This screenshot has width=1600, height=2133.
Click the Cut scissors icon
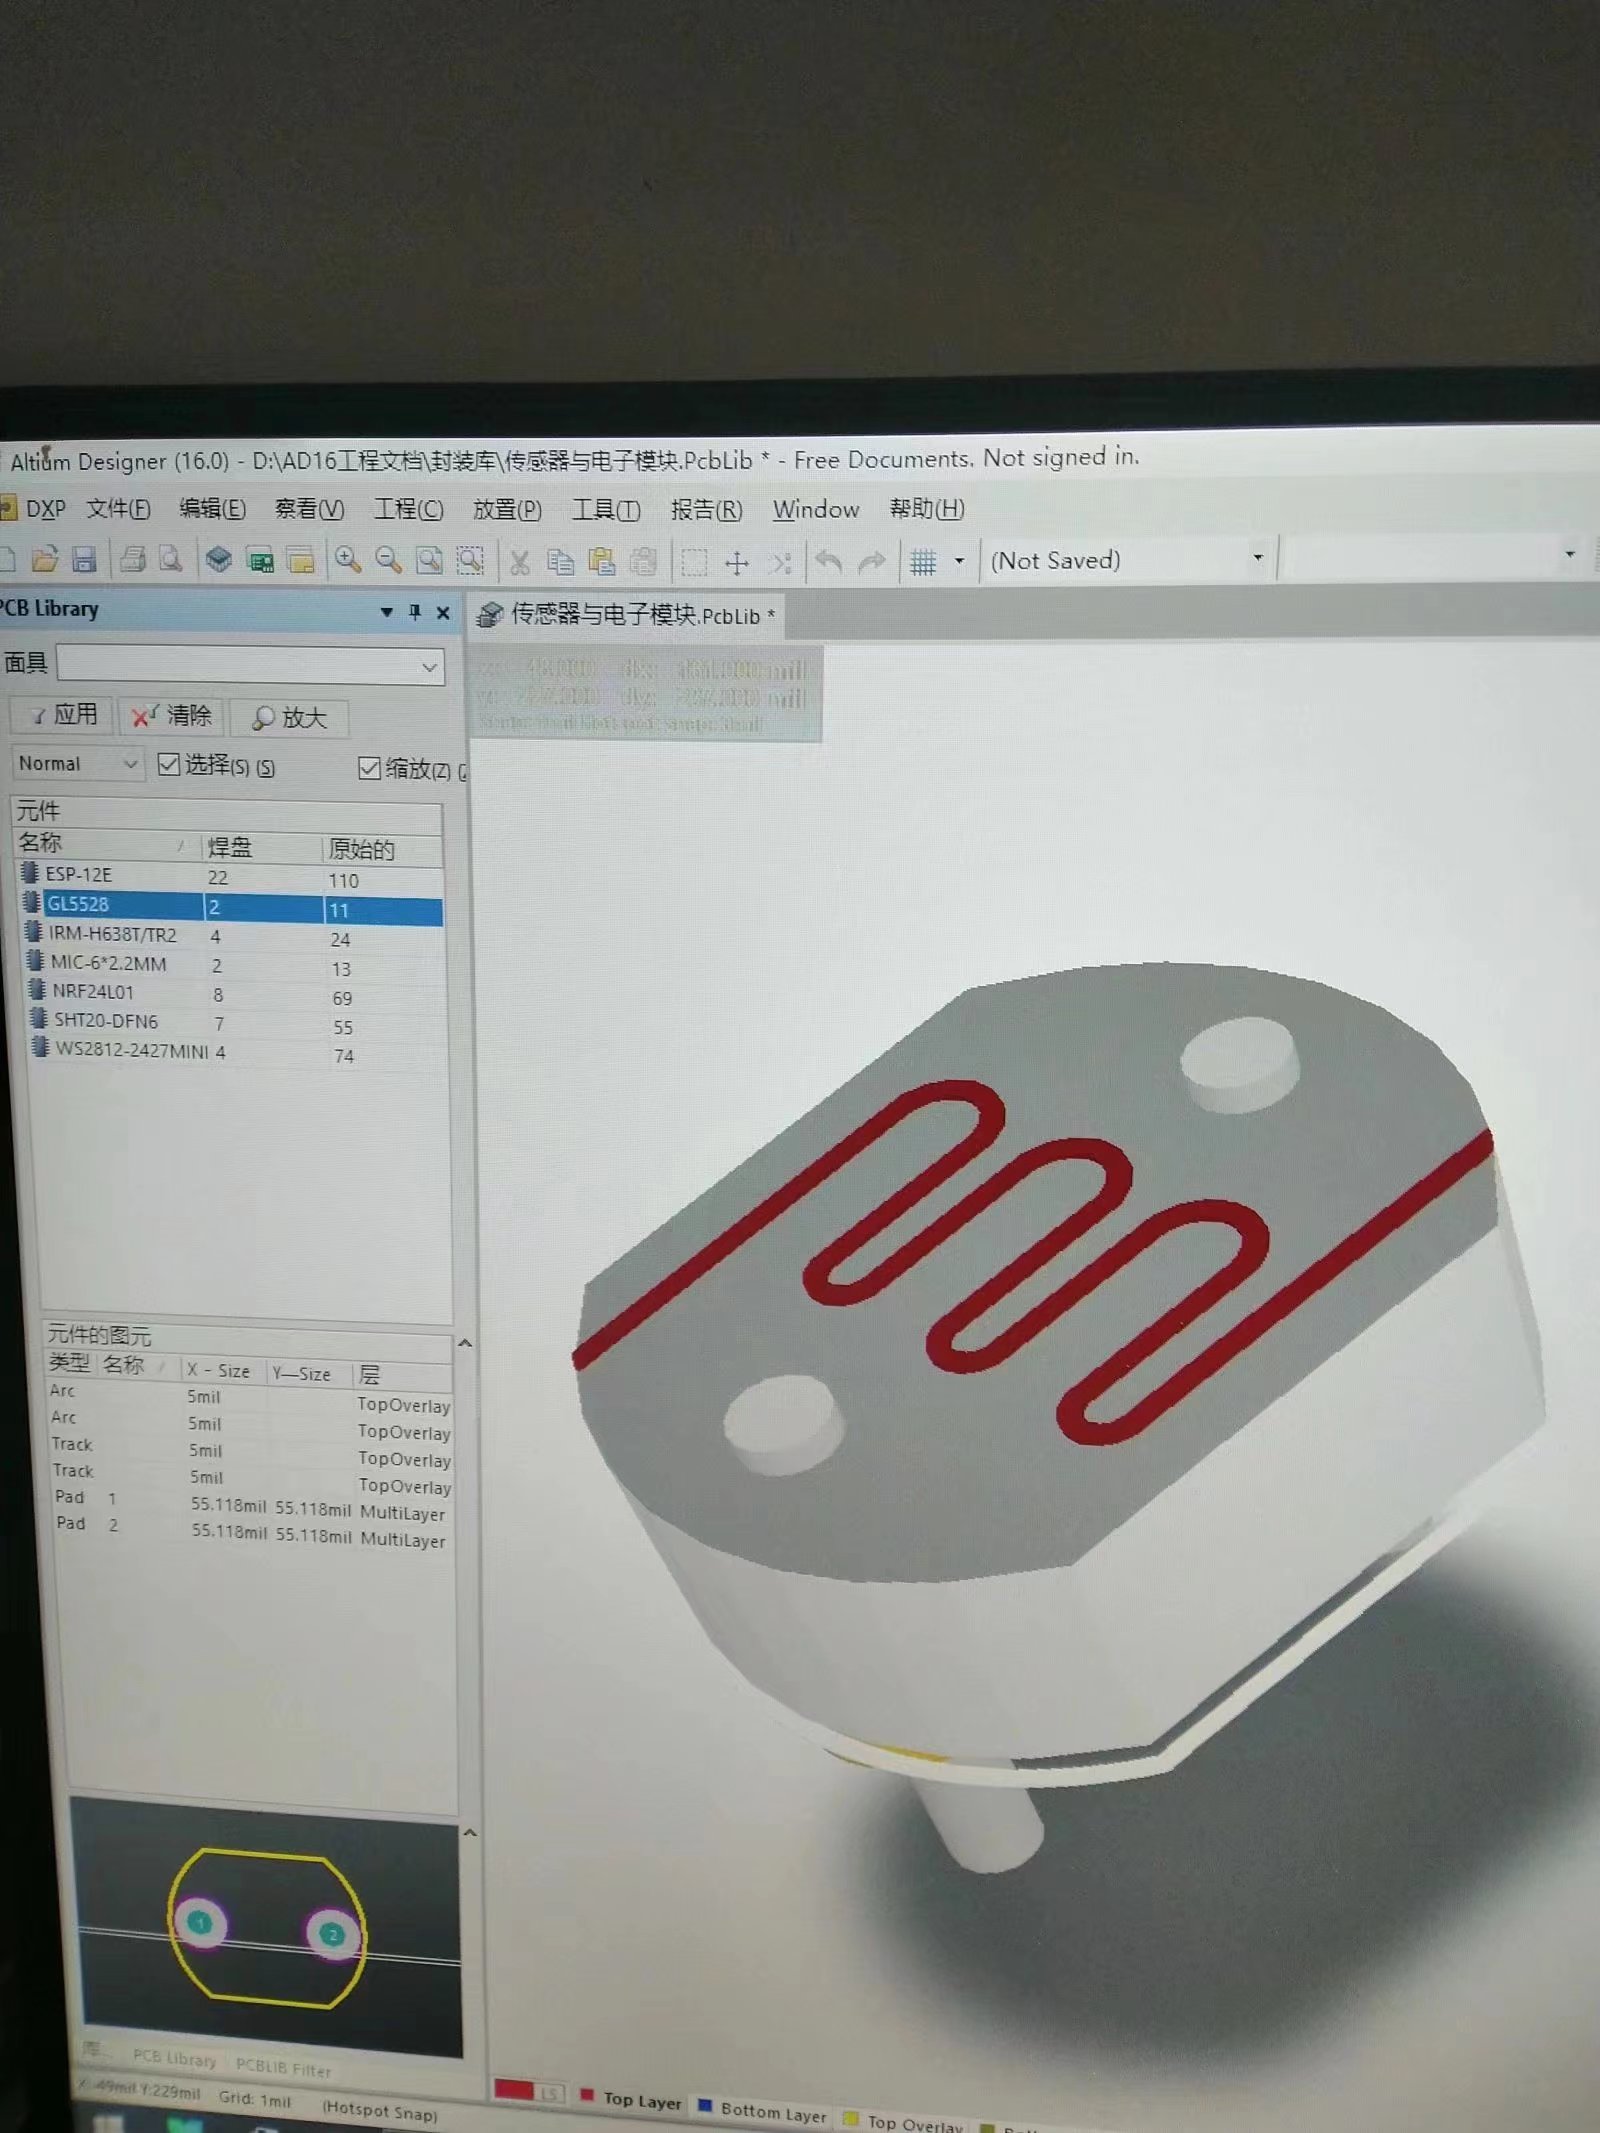[519, 562]
